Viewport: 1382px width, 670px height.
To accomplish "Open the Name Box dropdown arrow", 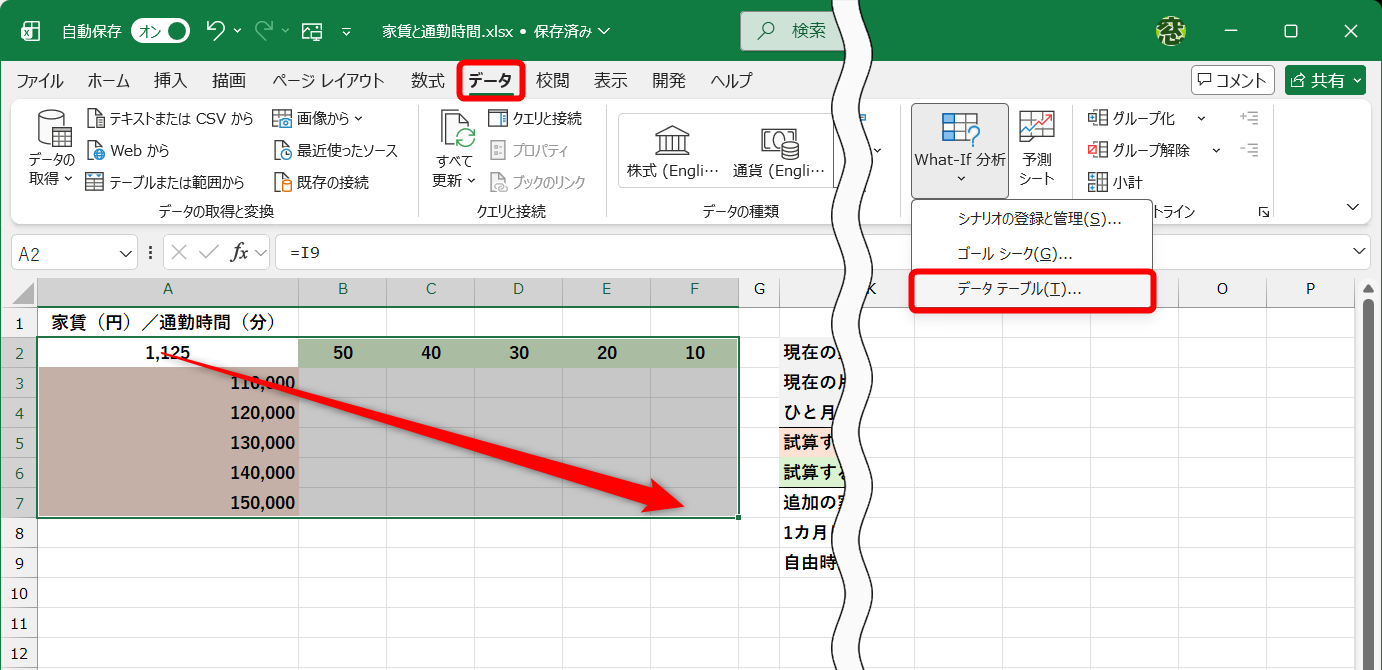I will pyautogui.click(x=126, y=253).
